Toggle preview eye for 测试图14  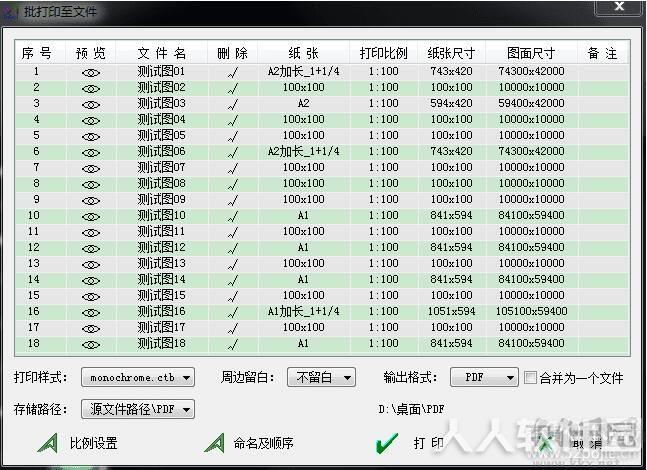[x=91, y=281]
